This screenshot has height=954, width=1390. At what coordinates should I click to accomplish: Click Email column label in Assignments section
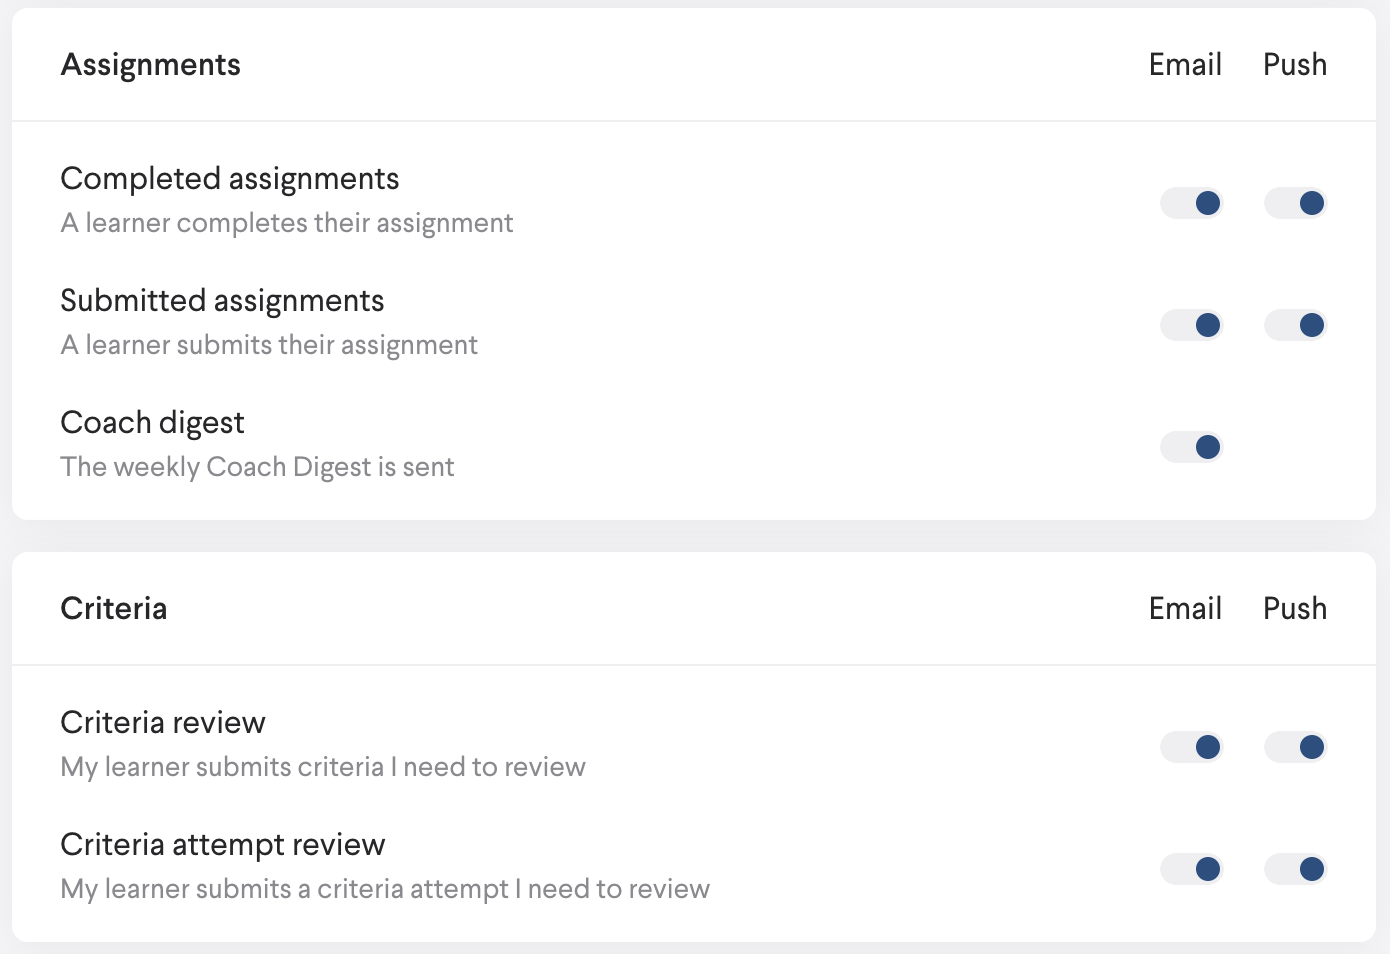click(x=1185, y=65)
